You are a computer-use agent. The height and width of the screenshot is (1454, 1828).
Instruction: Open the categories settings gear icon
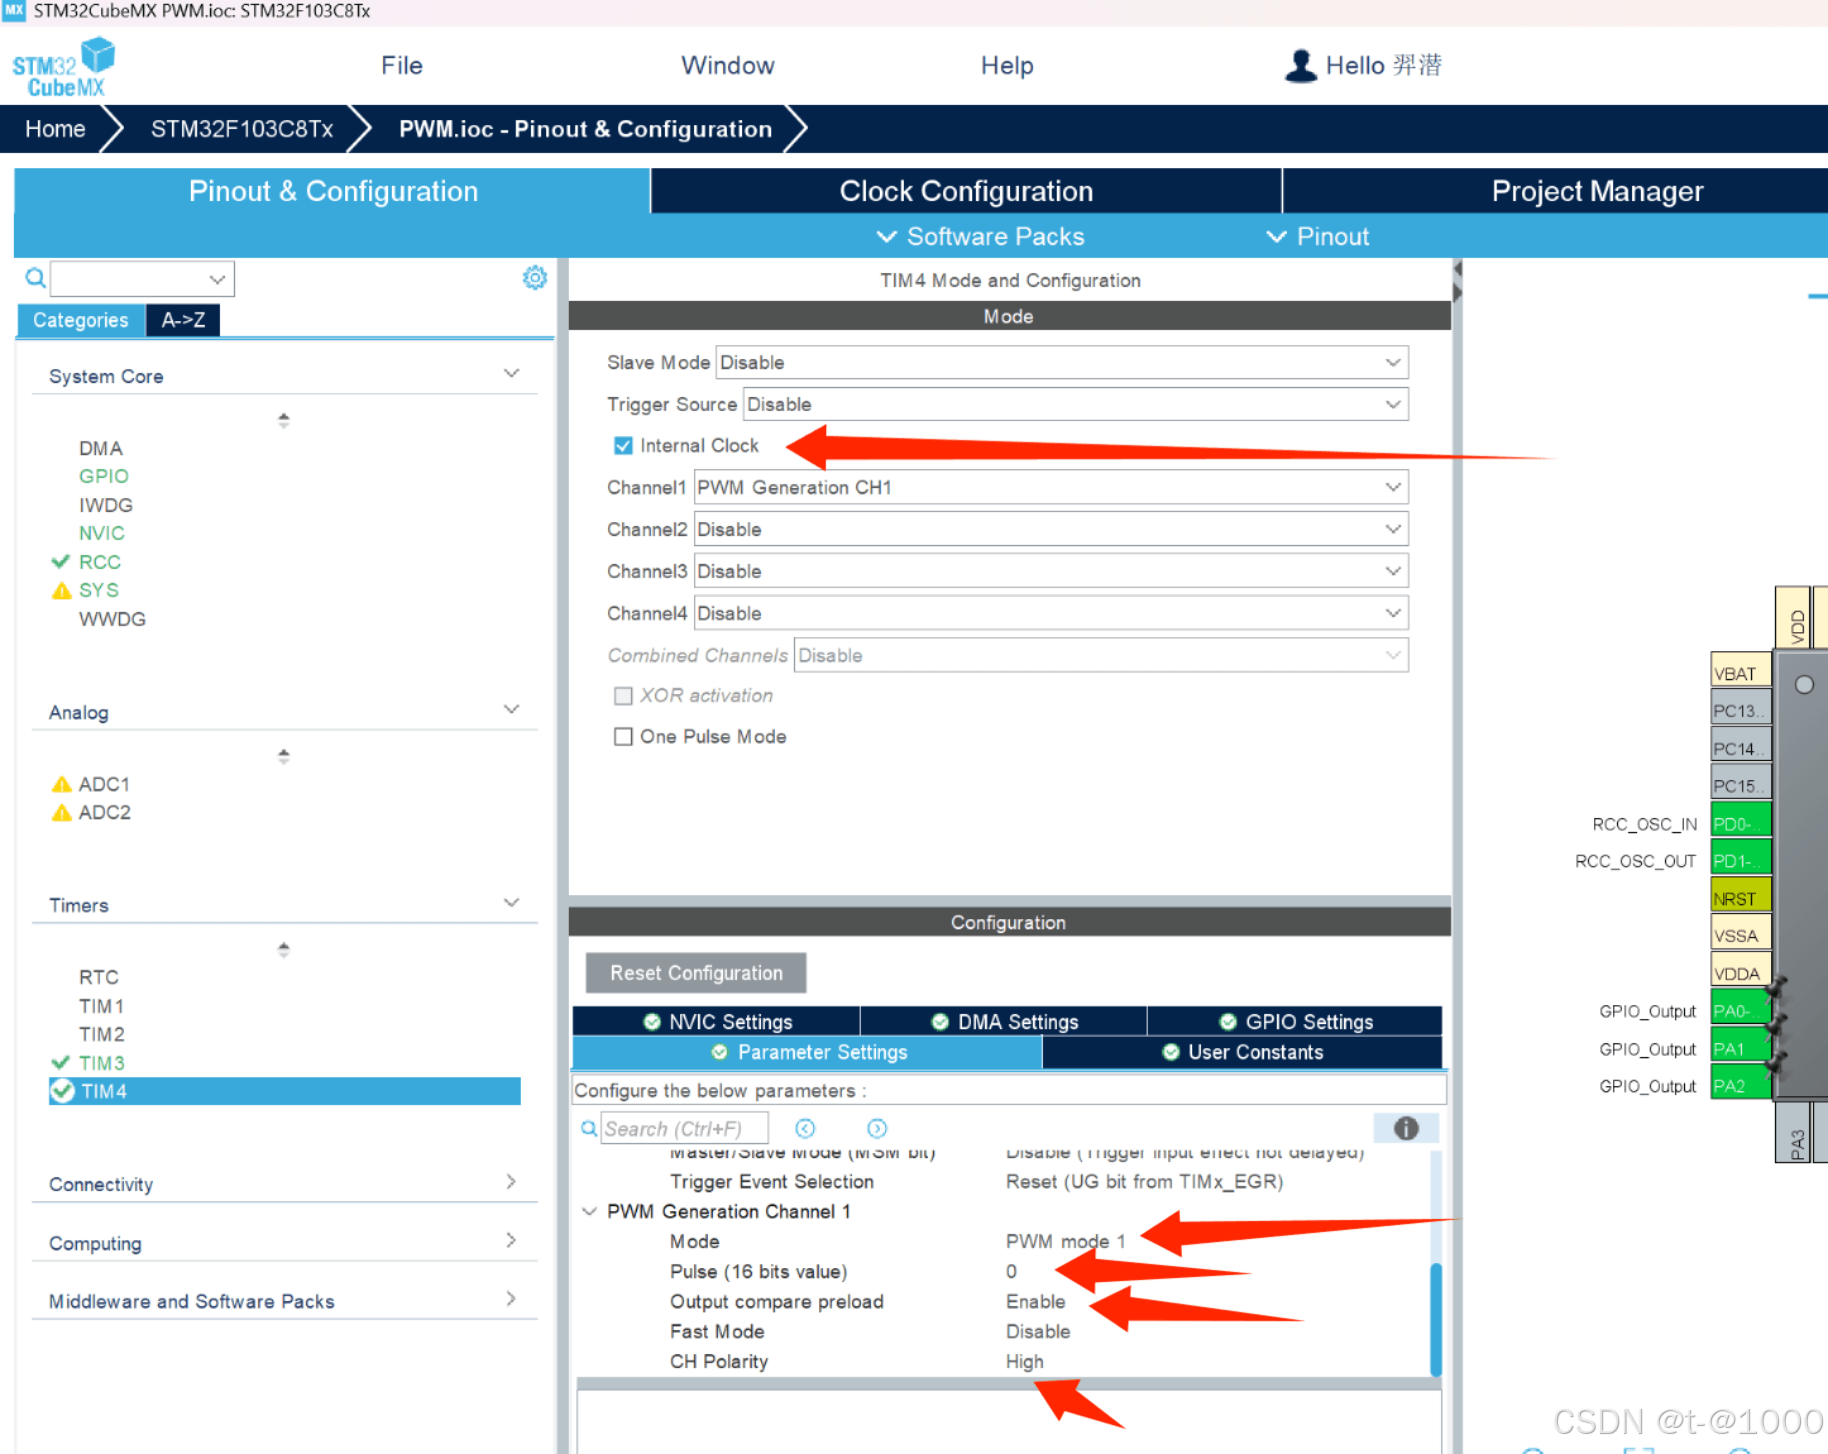pos(535,277)
